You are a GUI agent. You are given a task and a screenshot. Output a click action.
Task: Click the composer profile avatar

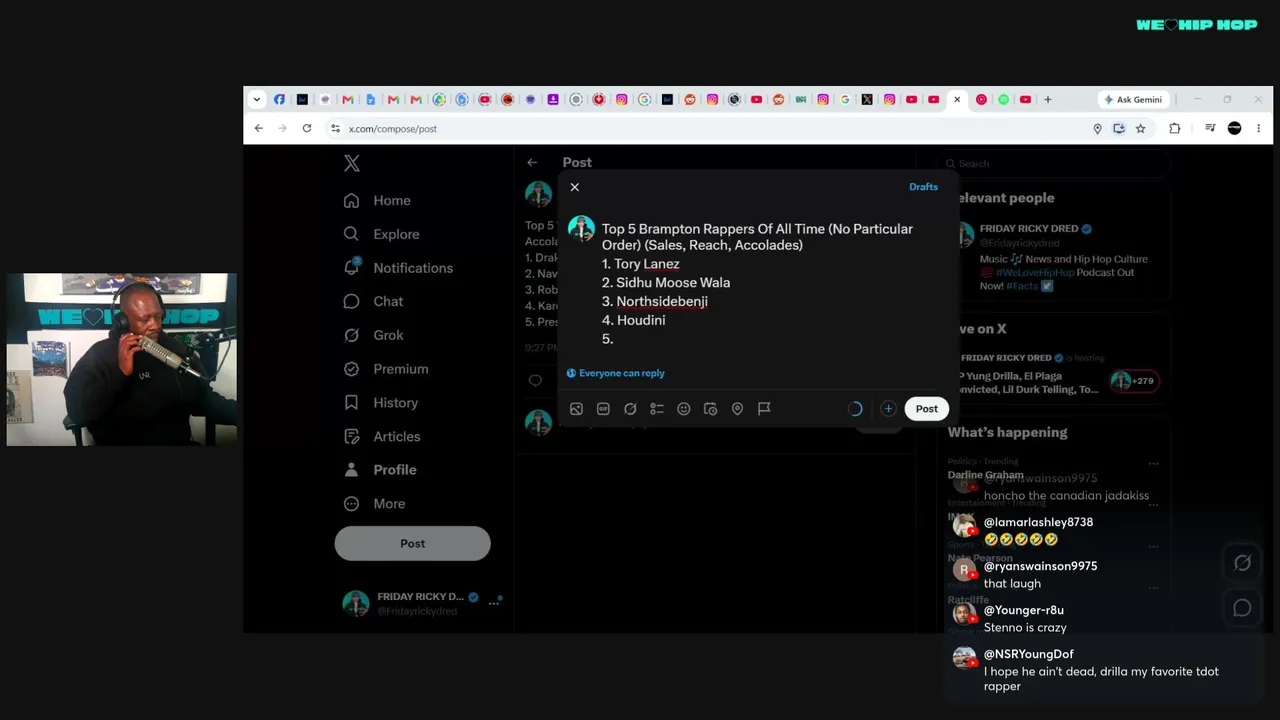581,229
